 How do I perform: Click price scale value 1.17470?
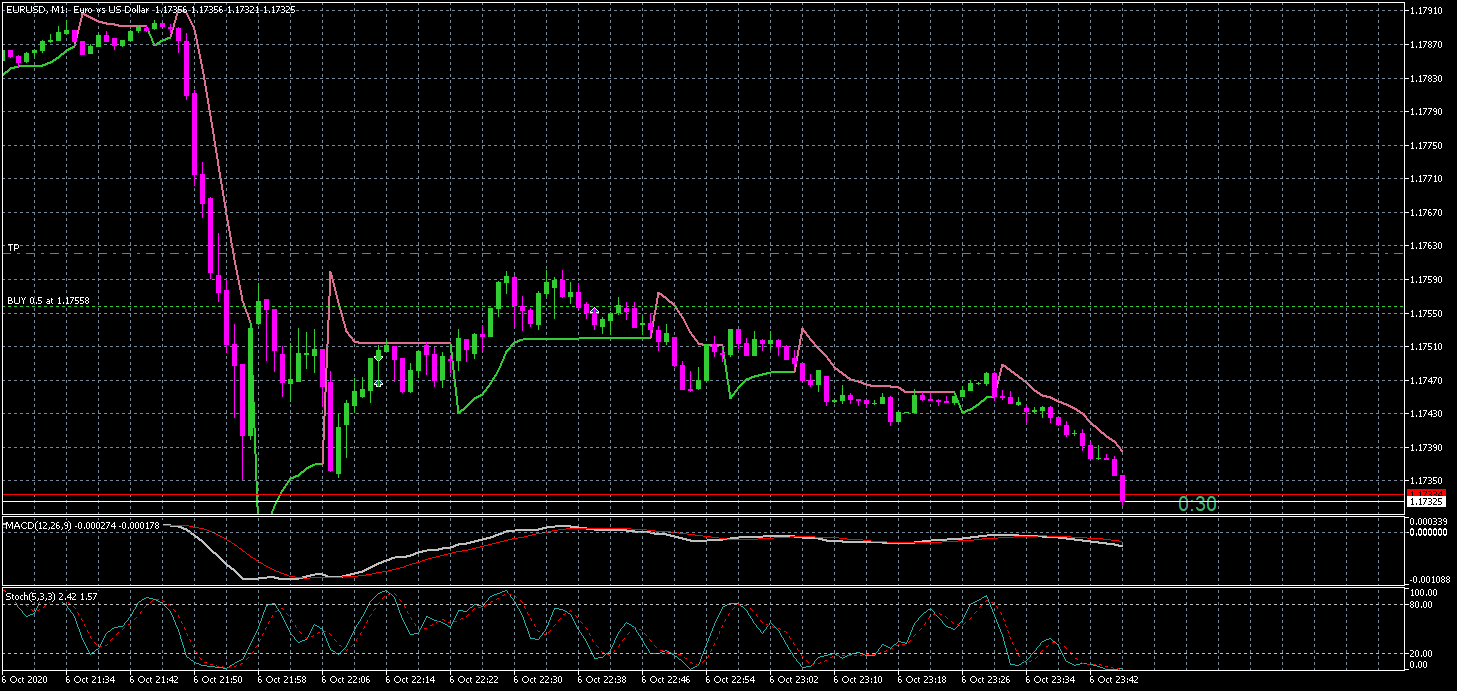pyautogui.click(x=1425, y=381)
